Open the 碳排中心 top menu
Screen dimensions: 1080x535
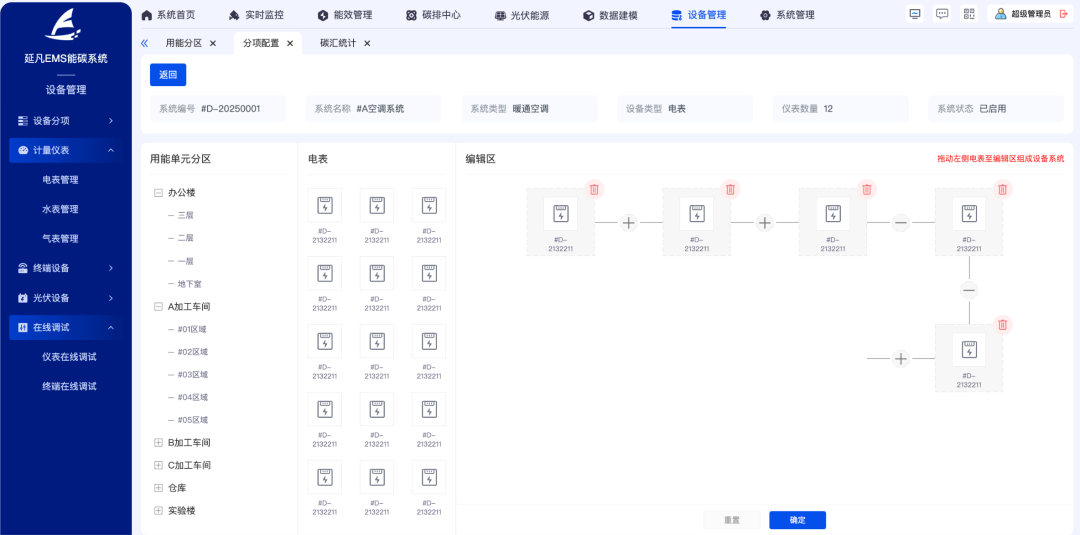tap(434, 15)
